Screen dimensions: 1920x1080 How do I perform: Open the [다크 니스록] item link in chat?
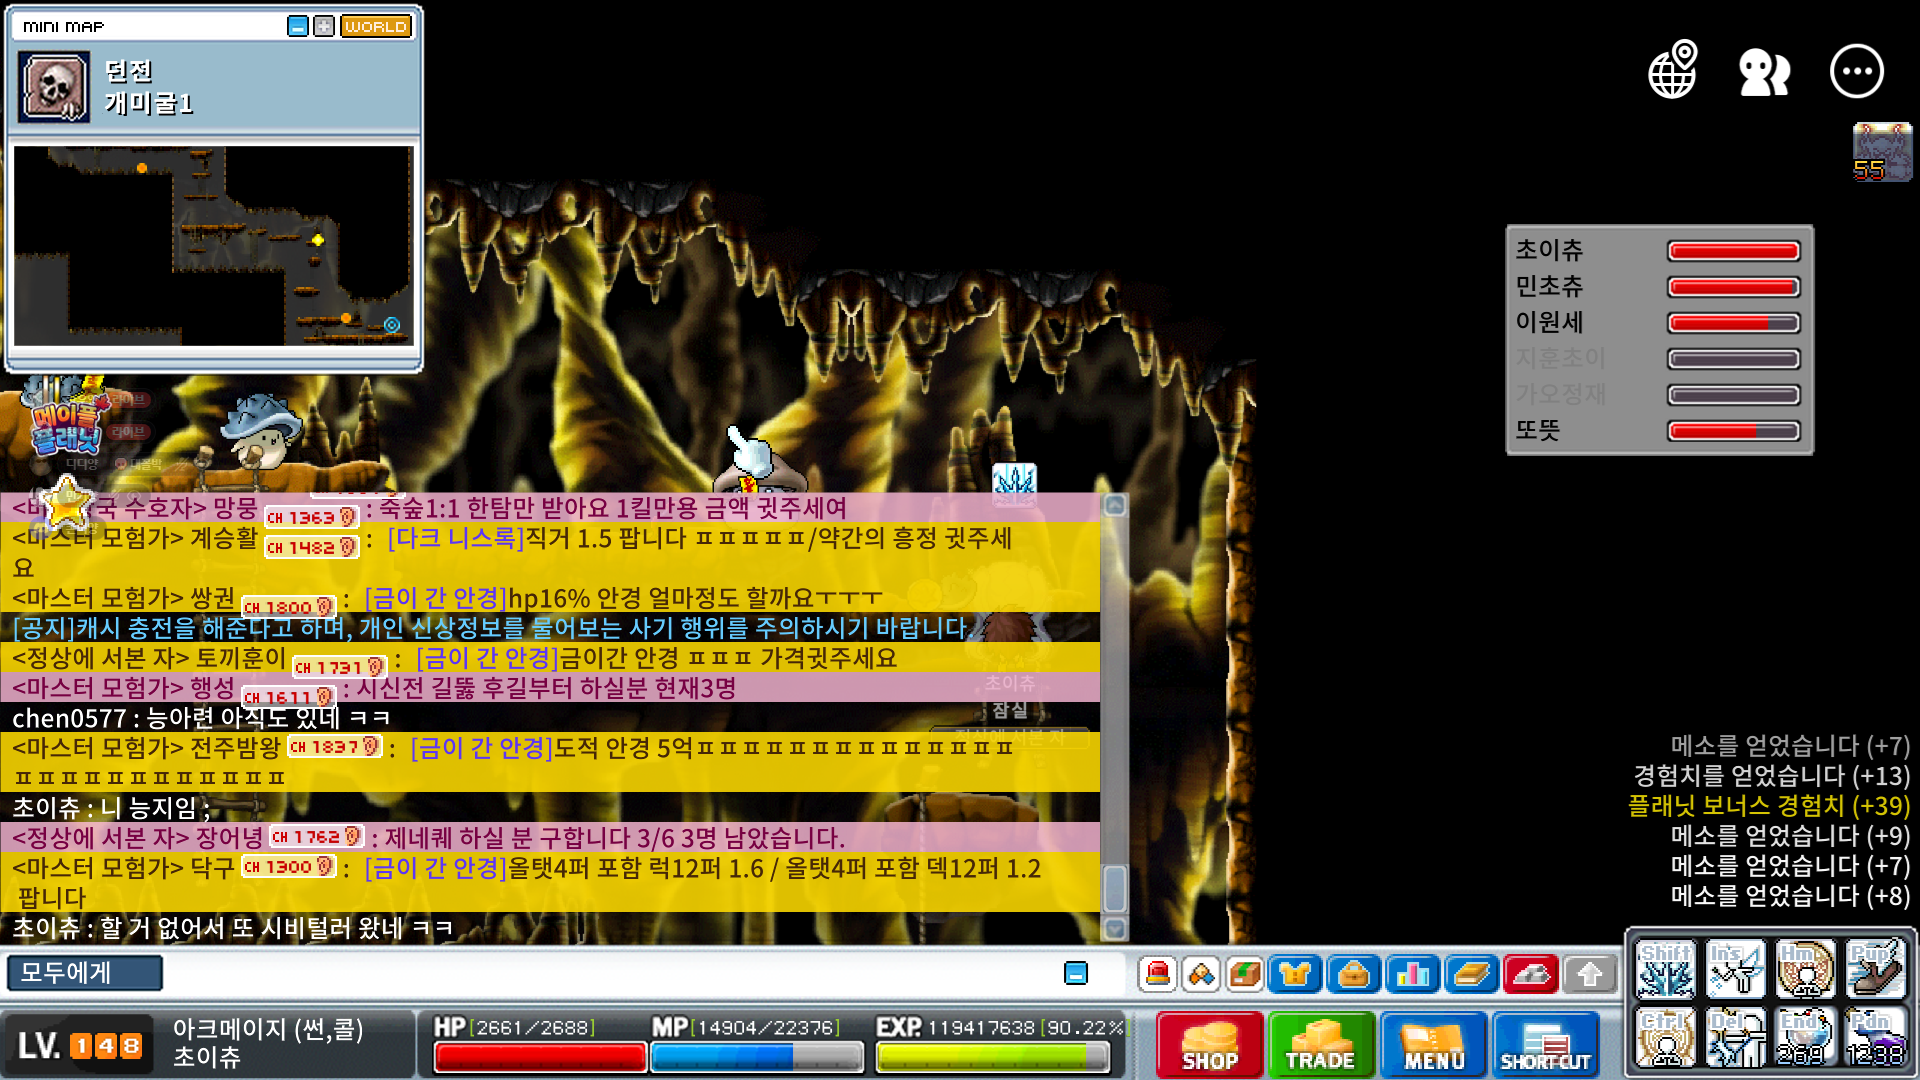point(456,538)
